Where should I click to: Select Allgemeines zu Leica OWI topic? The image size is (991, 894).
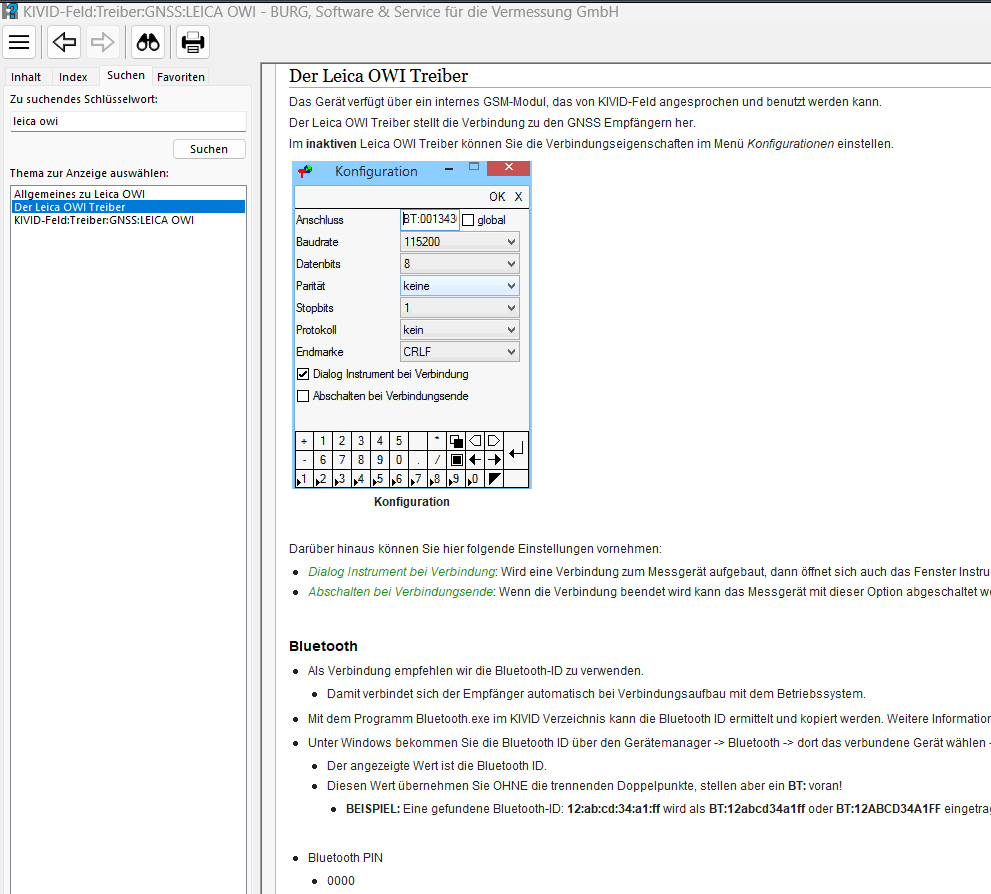tap(79, 193)
